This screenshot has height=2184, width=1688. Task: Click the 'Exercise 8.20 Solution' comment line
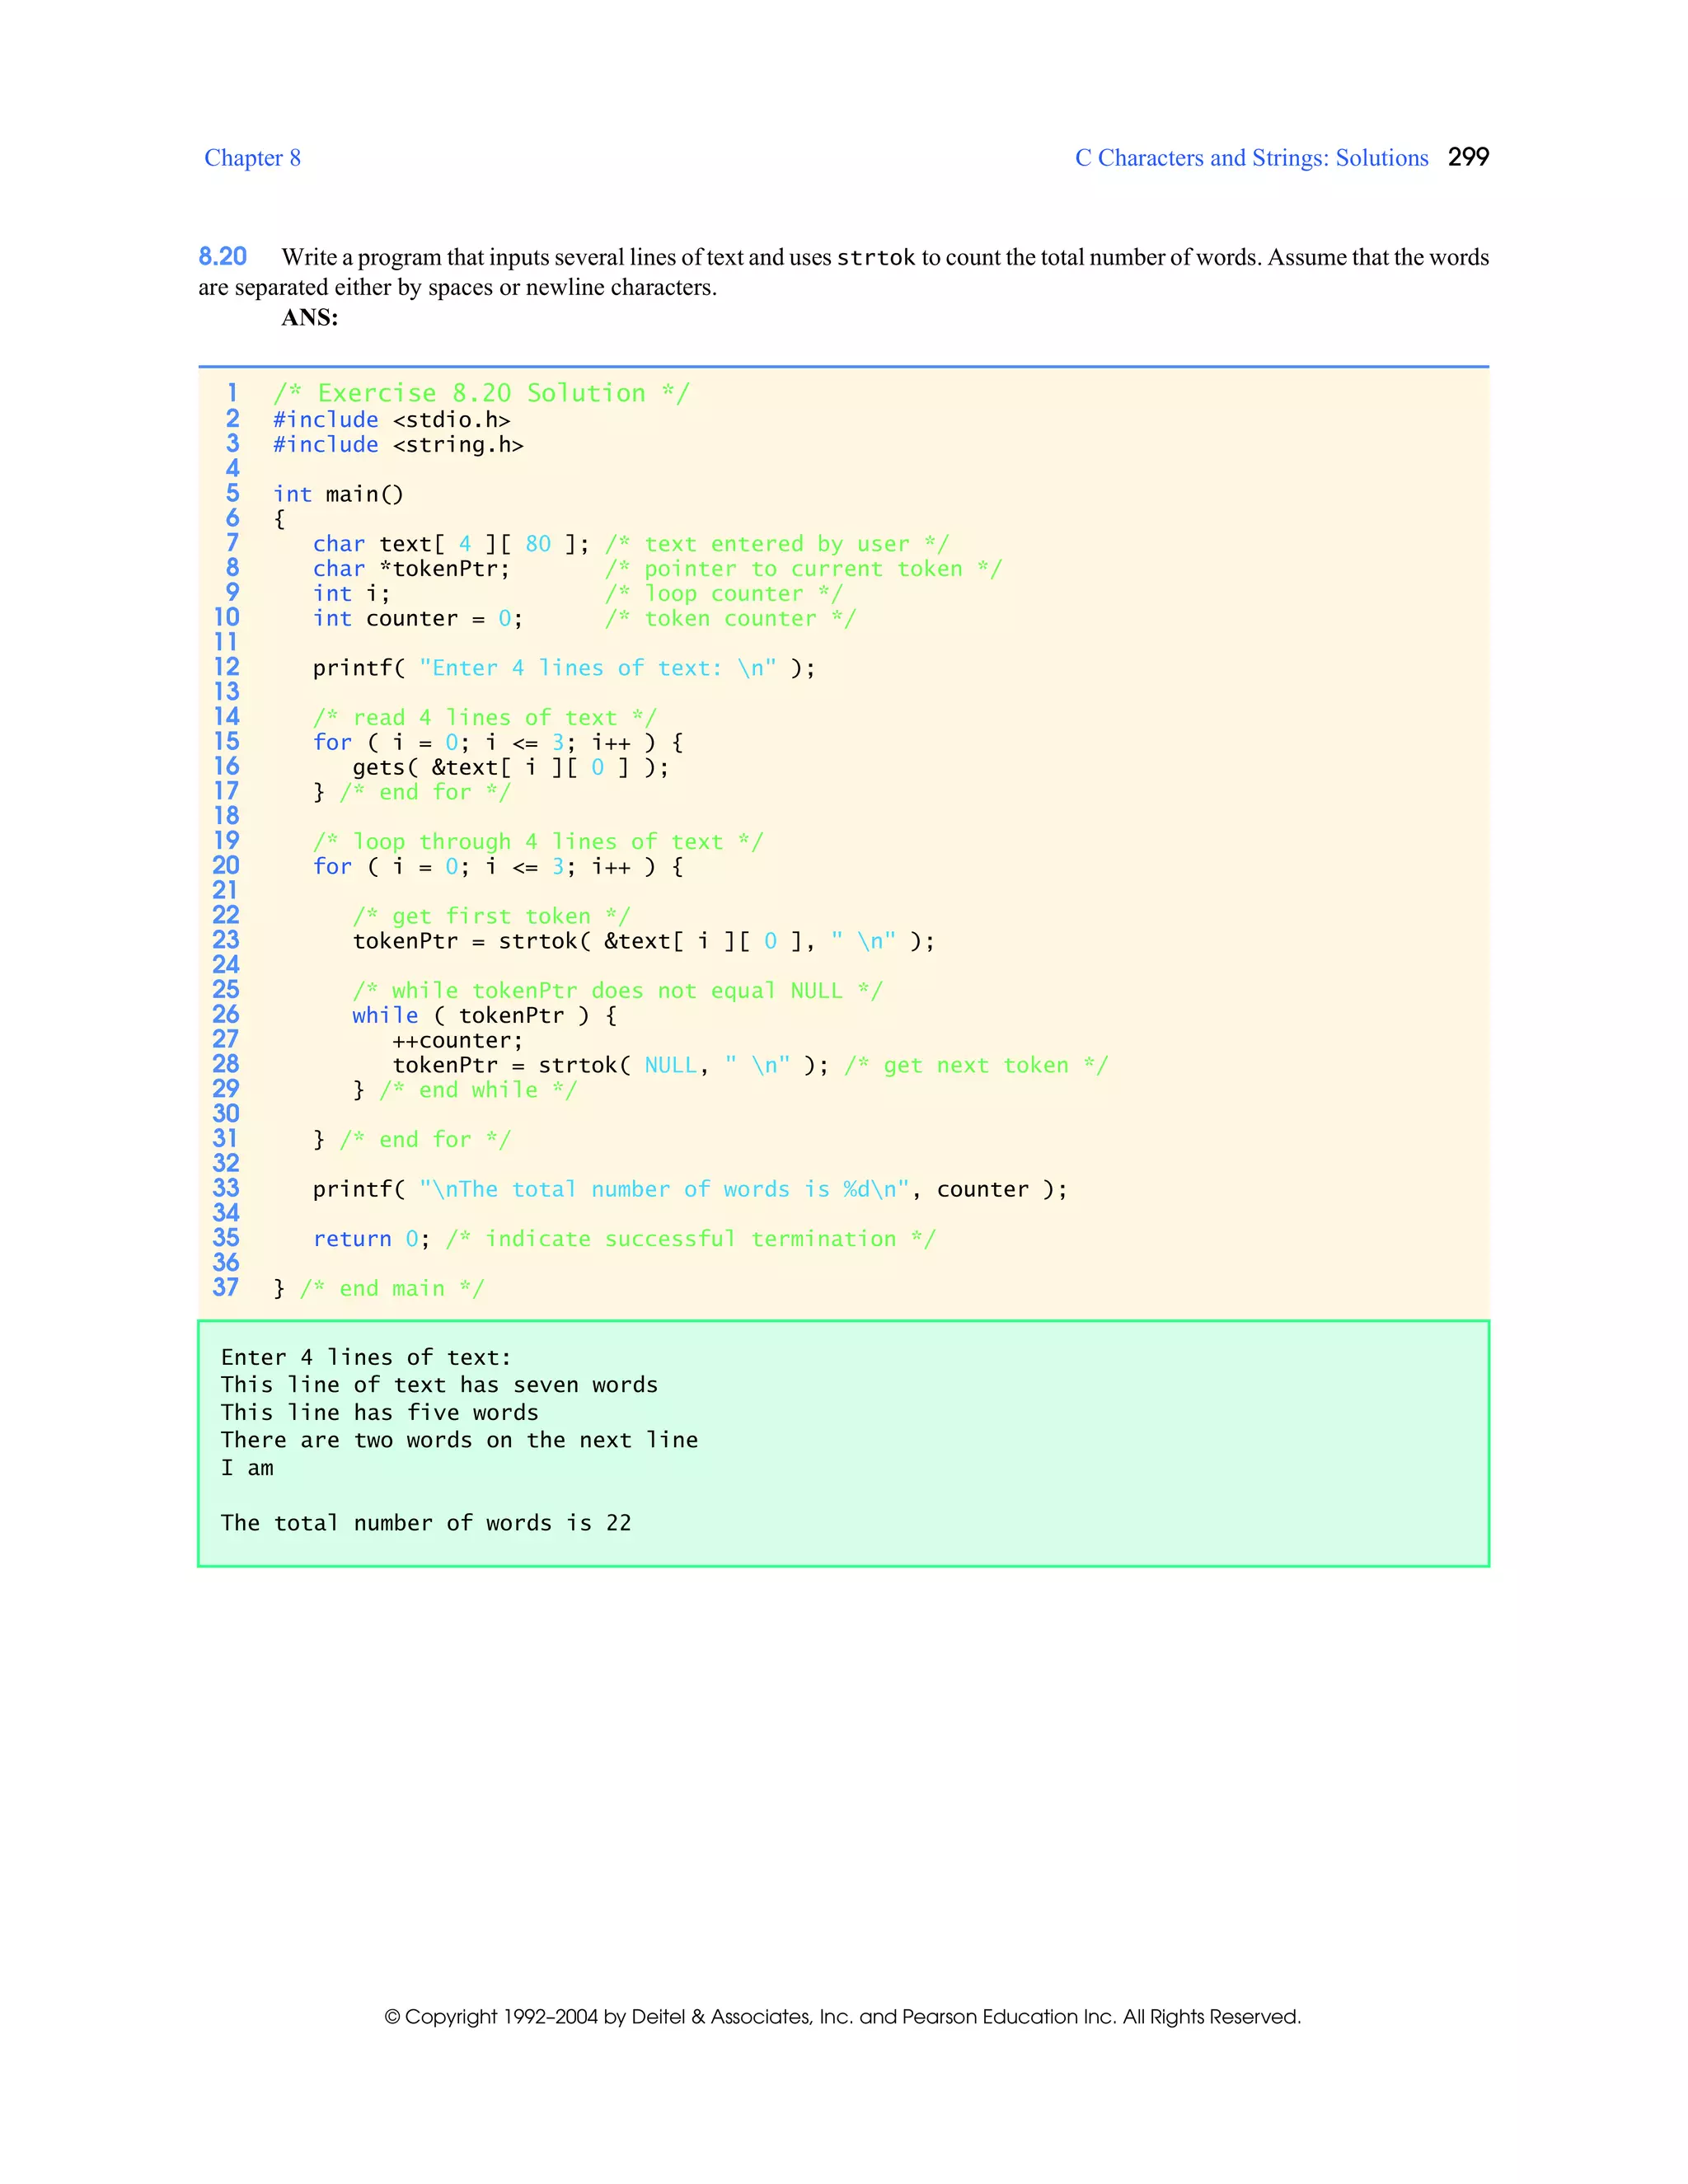pos(481,393)
